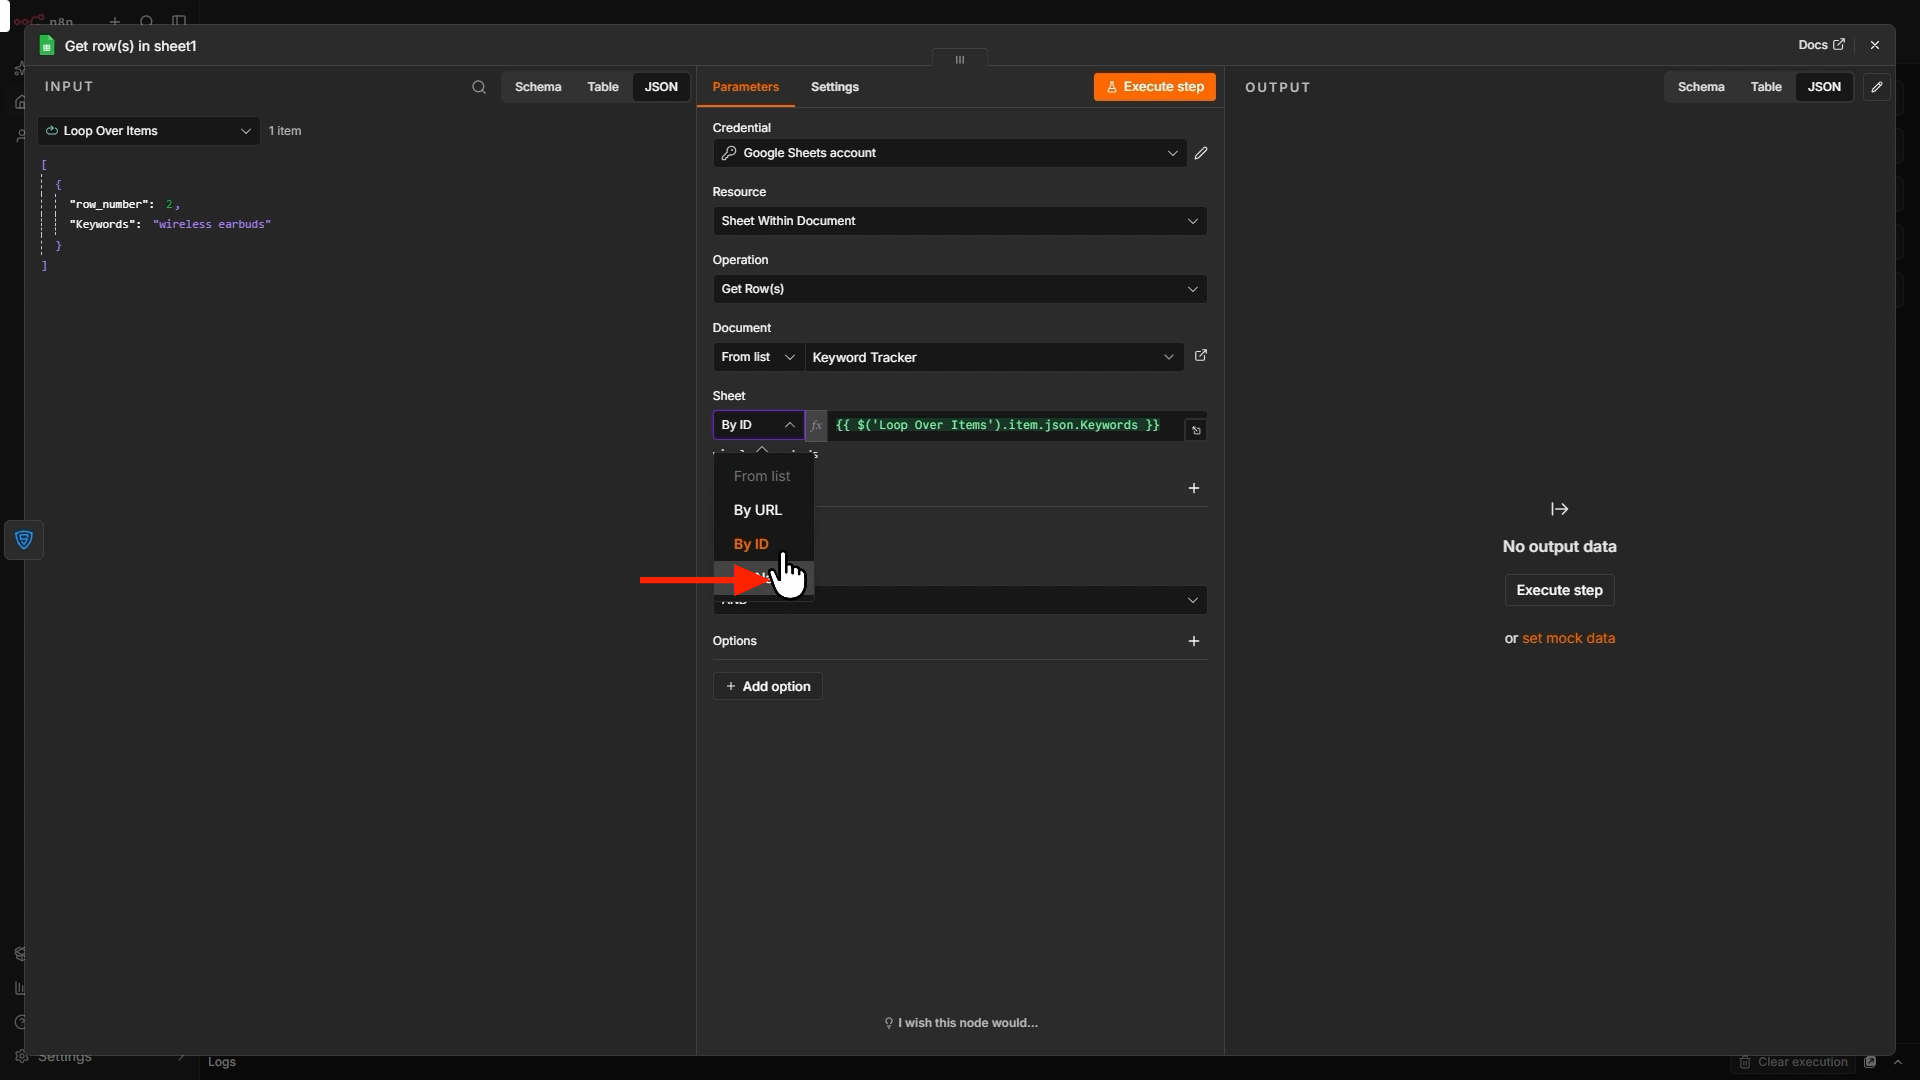Show input as Table
The image size is (1920, 1080).
[603, 87]
